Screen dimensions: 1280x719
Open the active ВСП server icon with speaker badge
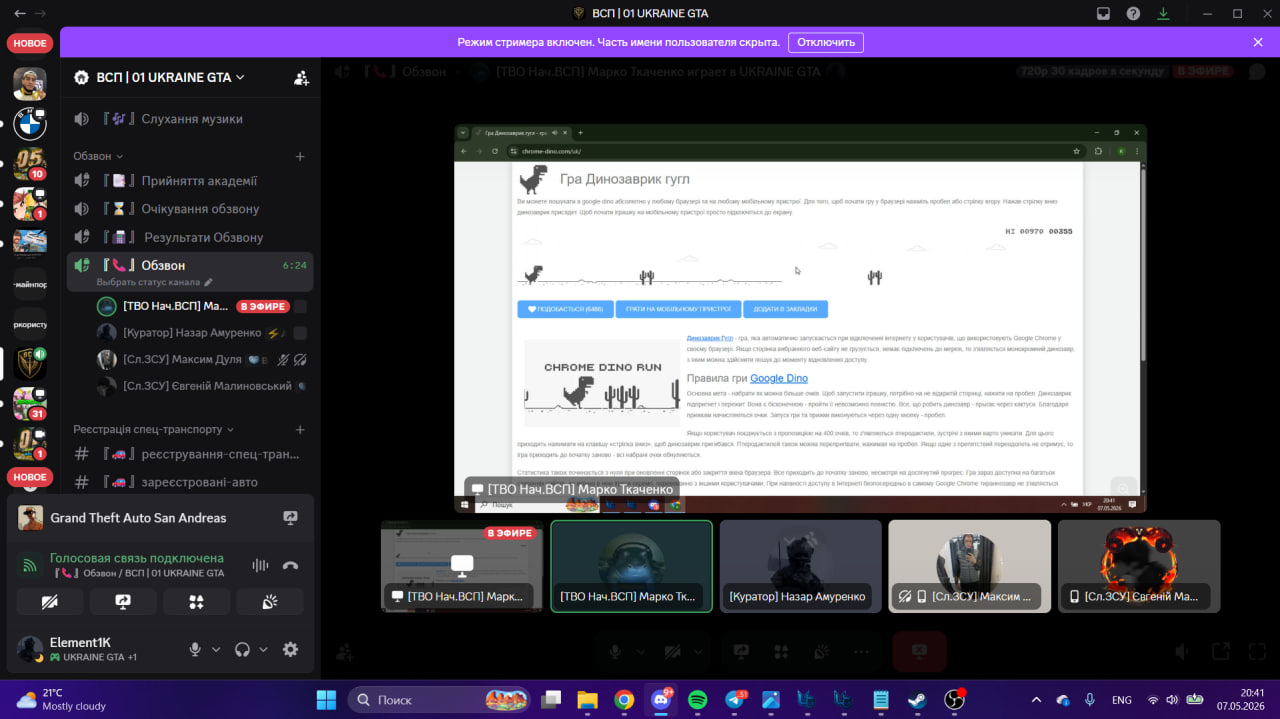pos(30,364)
